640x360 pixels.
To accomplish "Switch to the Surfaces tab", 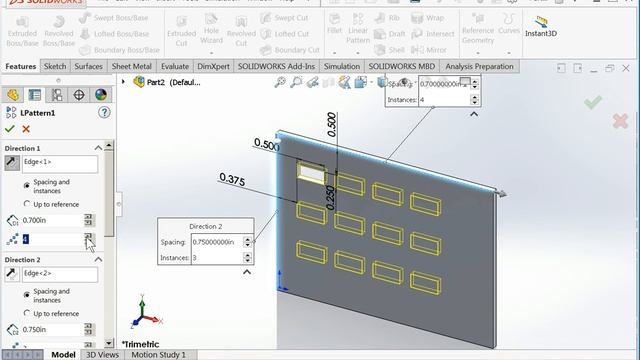I will [88, 66].
